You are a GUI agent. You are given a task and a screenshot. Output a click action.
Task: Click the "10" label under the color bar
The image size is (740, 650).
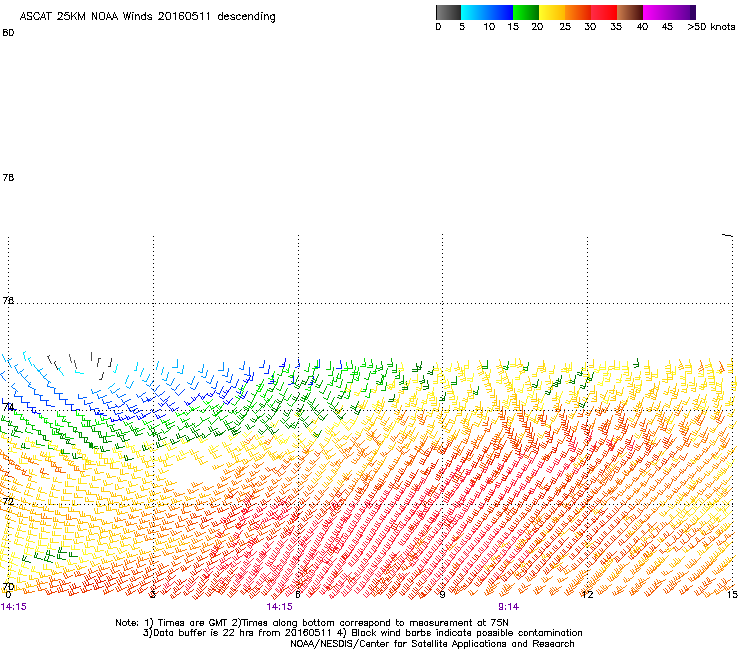(489, 27)
